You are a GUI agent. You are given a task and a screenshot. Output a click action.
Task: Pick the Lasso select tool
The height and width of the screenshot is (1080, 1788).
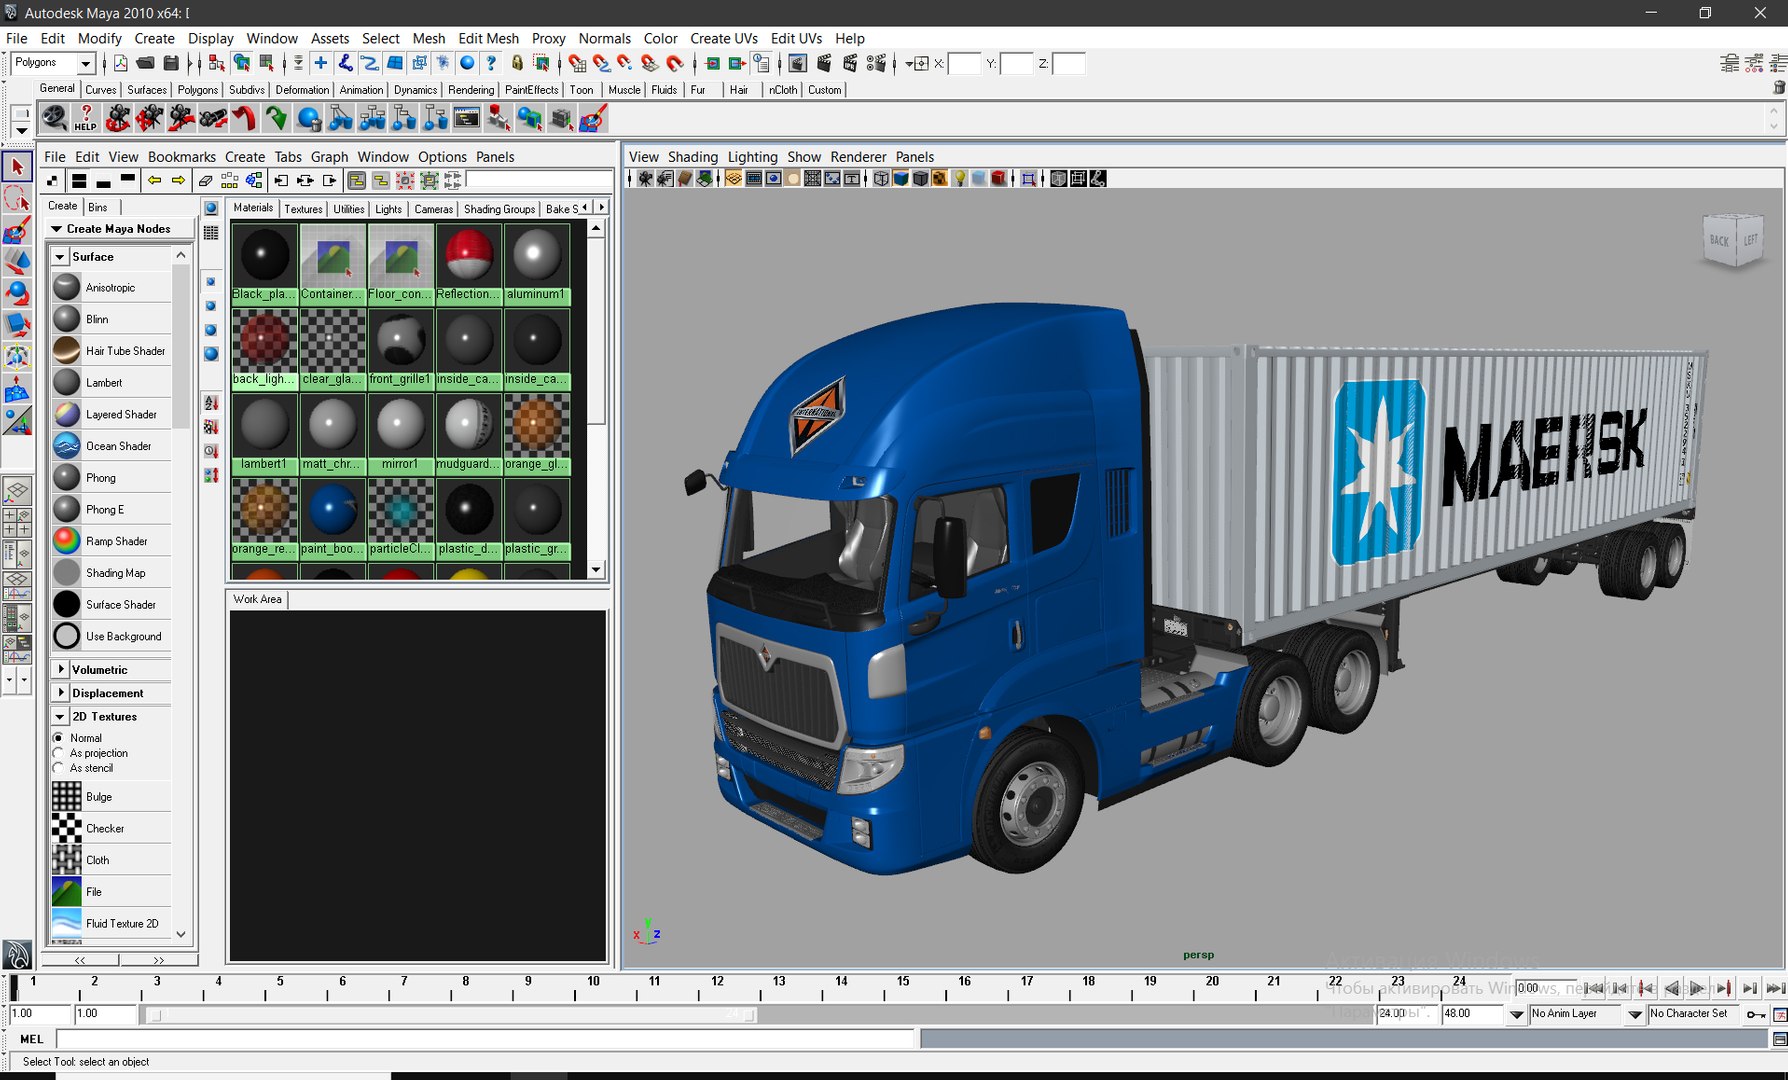17,198
